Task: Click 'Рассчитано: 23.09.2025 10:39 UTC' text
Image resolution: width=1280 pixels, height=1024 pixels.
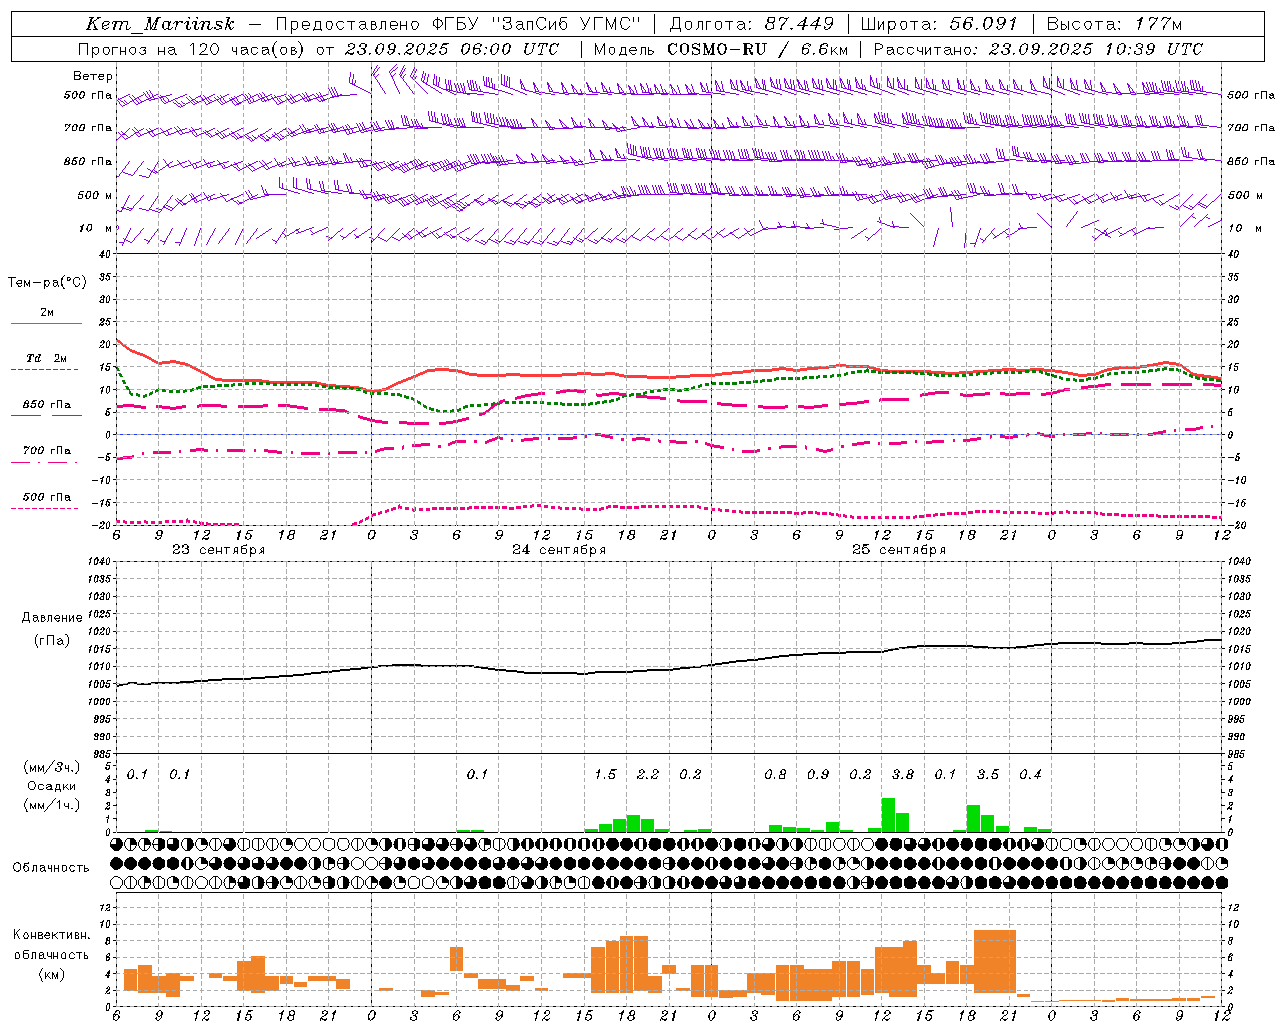Action: (x=1038, y=49)
